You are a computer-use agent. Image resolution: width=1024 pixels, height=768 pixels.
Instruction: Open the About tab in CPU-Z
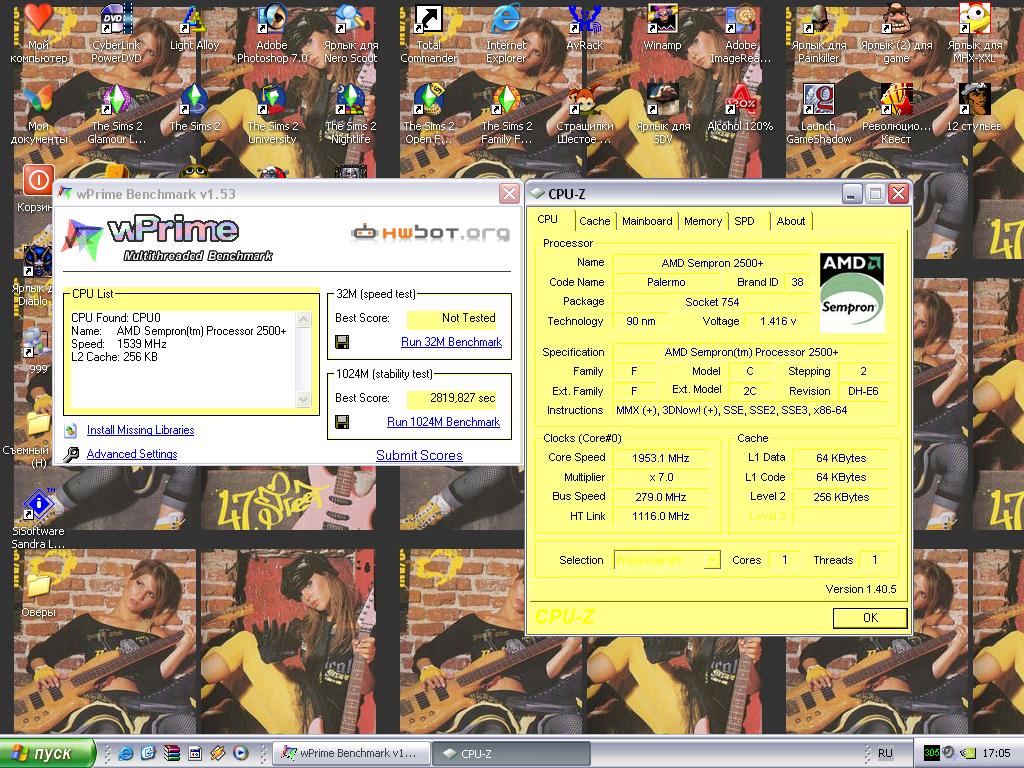tap(790, 221)
